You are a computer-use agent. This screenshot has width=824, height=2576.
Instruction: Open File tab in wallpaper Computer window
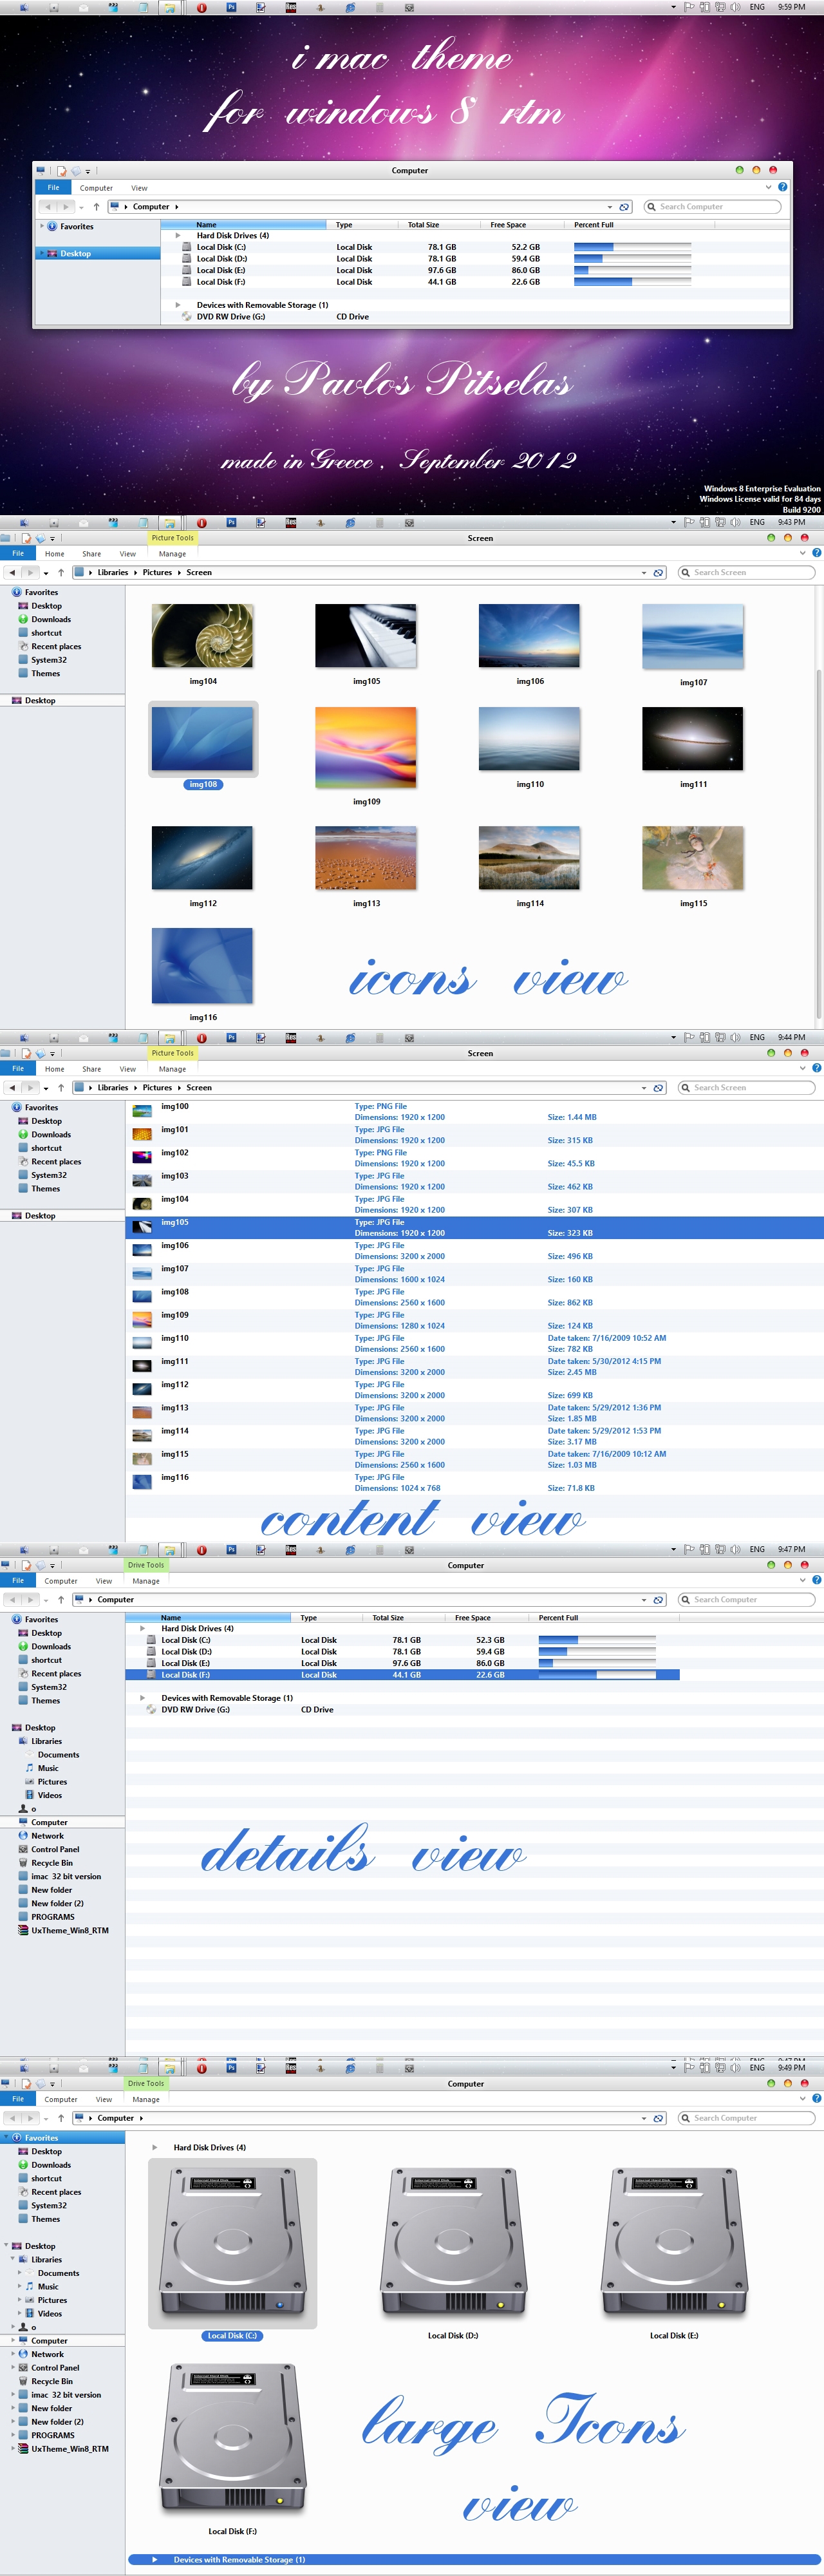coord(54,187)
